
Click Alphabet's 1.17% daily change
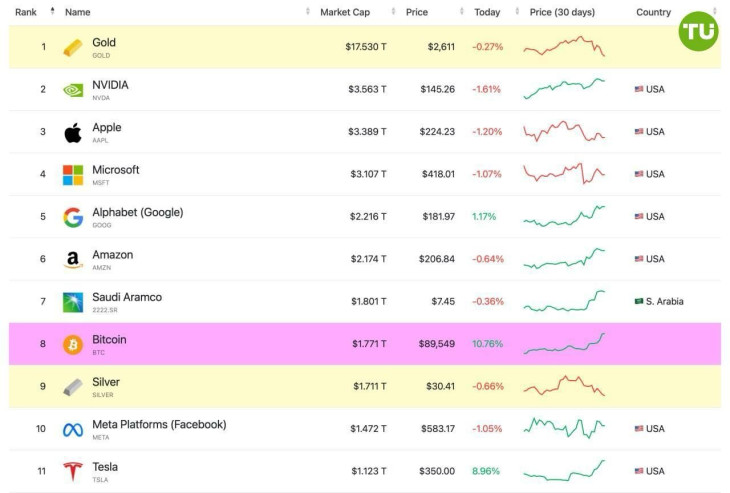[484, 216]
